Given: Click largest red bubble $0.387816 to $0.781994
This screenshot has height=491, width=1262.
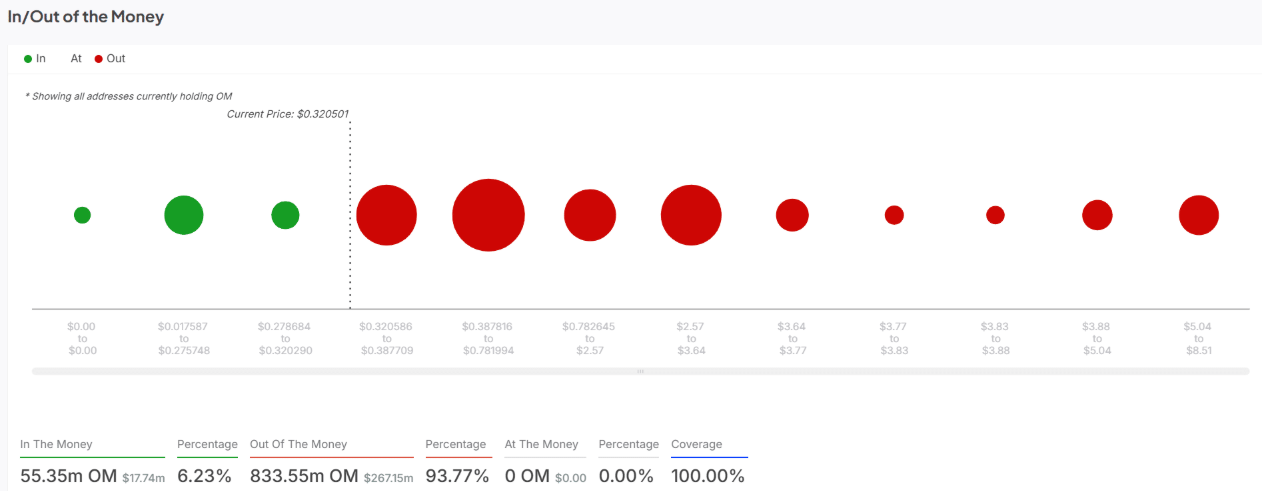Looking at the screenshot, I should (x=488, y=215).
